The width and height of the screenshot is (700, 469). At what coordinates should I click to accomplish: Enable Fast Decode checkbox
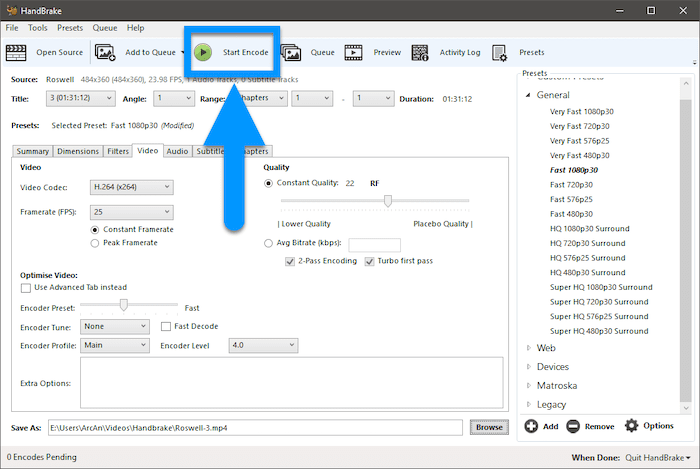pos(166,327)
